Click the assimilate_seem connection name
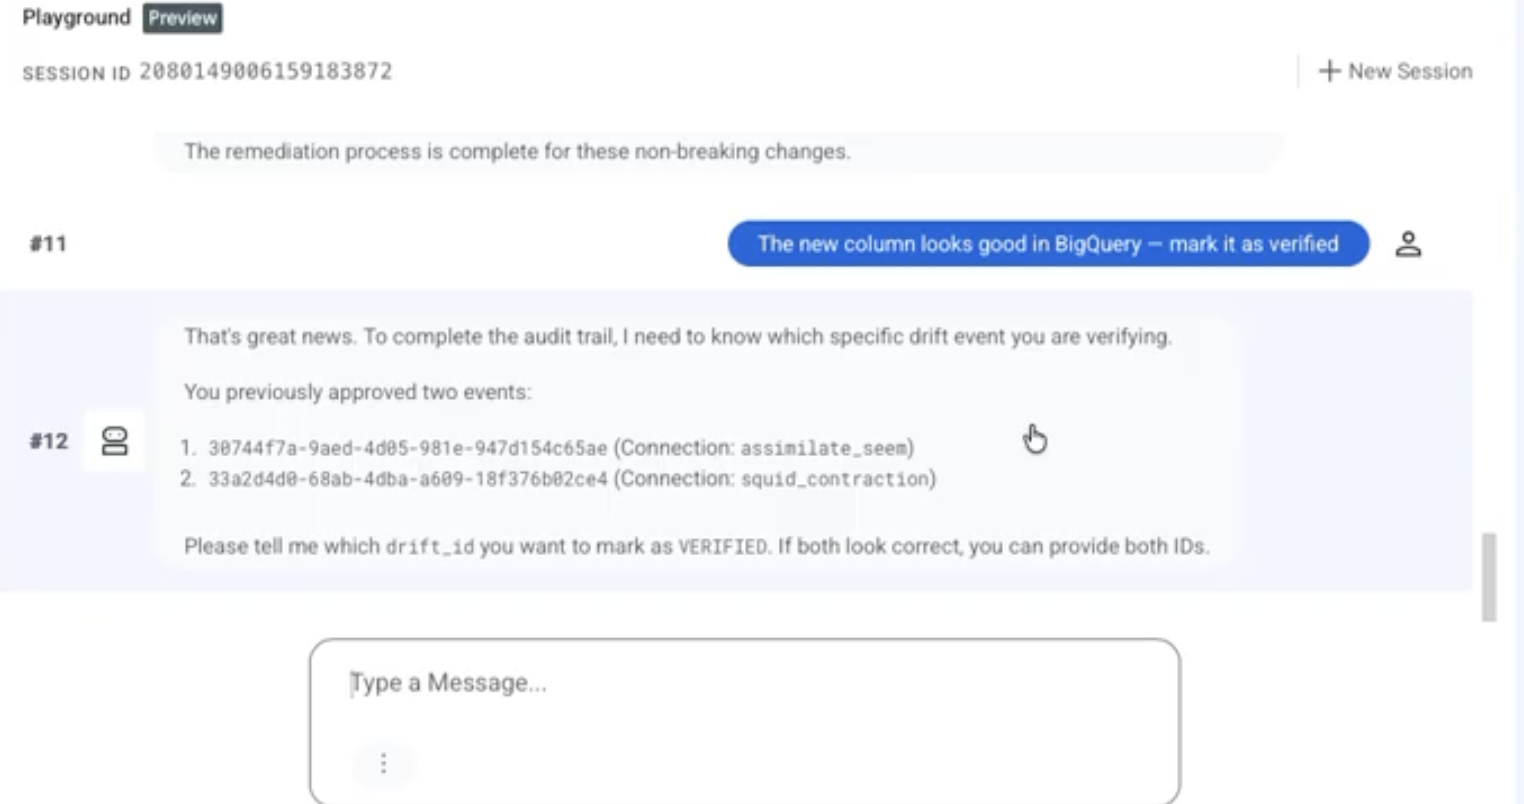The image size is (1524, 804). tap(823, 448)
